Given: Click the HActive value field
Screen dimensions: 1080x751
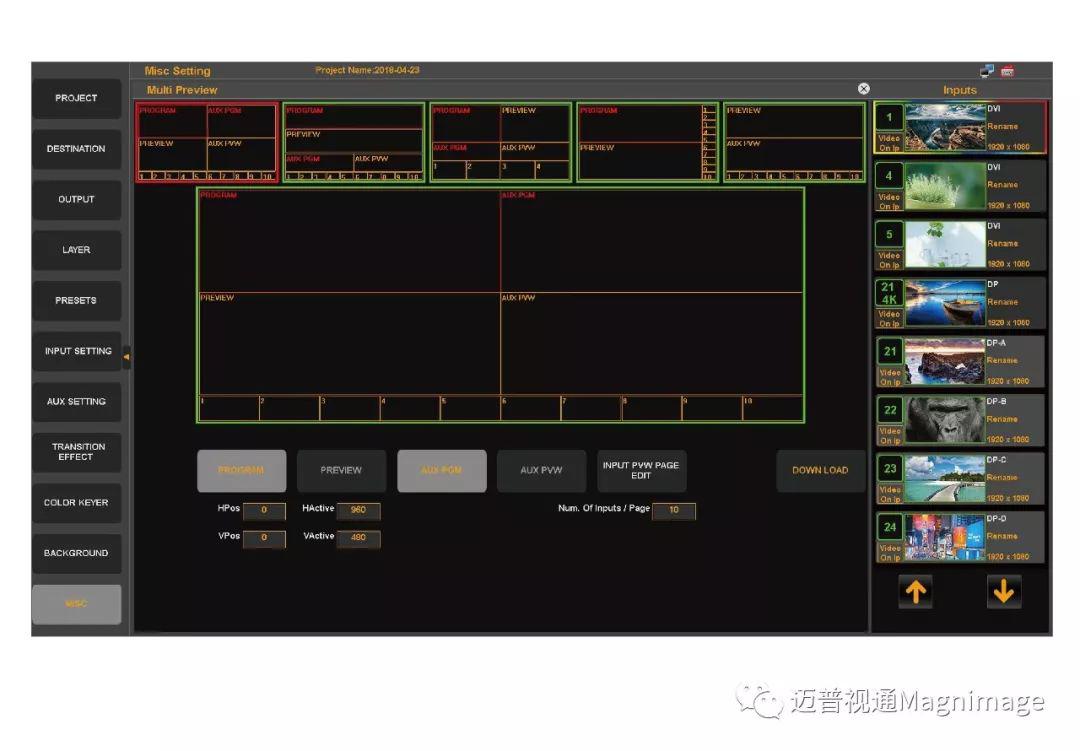Looking at the screenshot, I should (x=358, y=510).
